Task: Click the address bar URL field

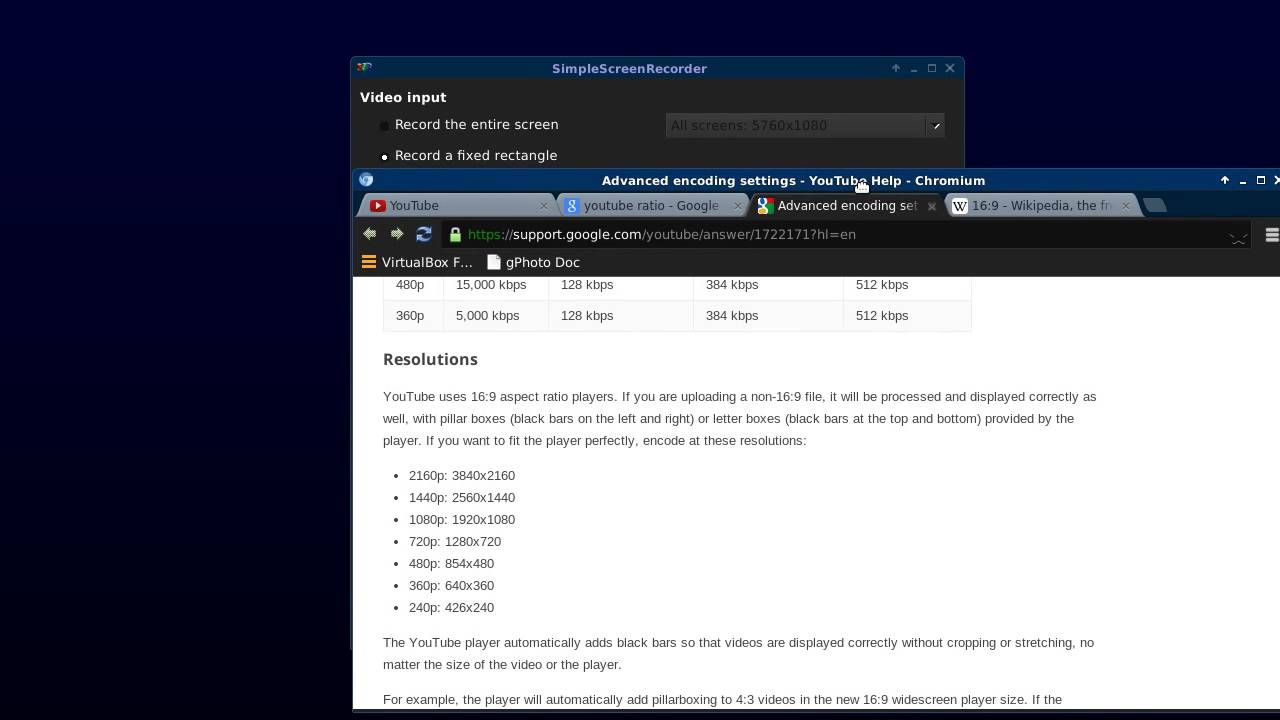Action: tap(845, 234)
